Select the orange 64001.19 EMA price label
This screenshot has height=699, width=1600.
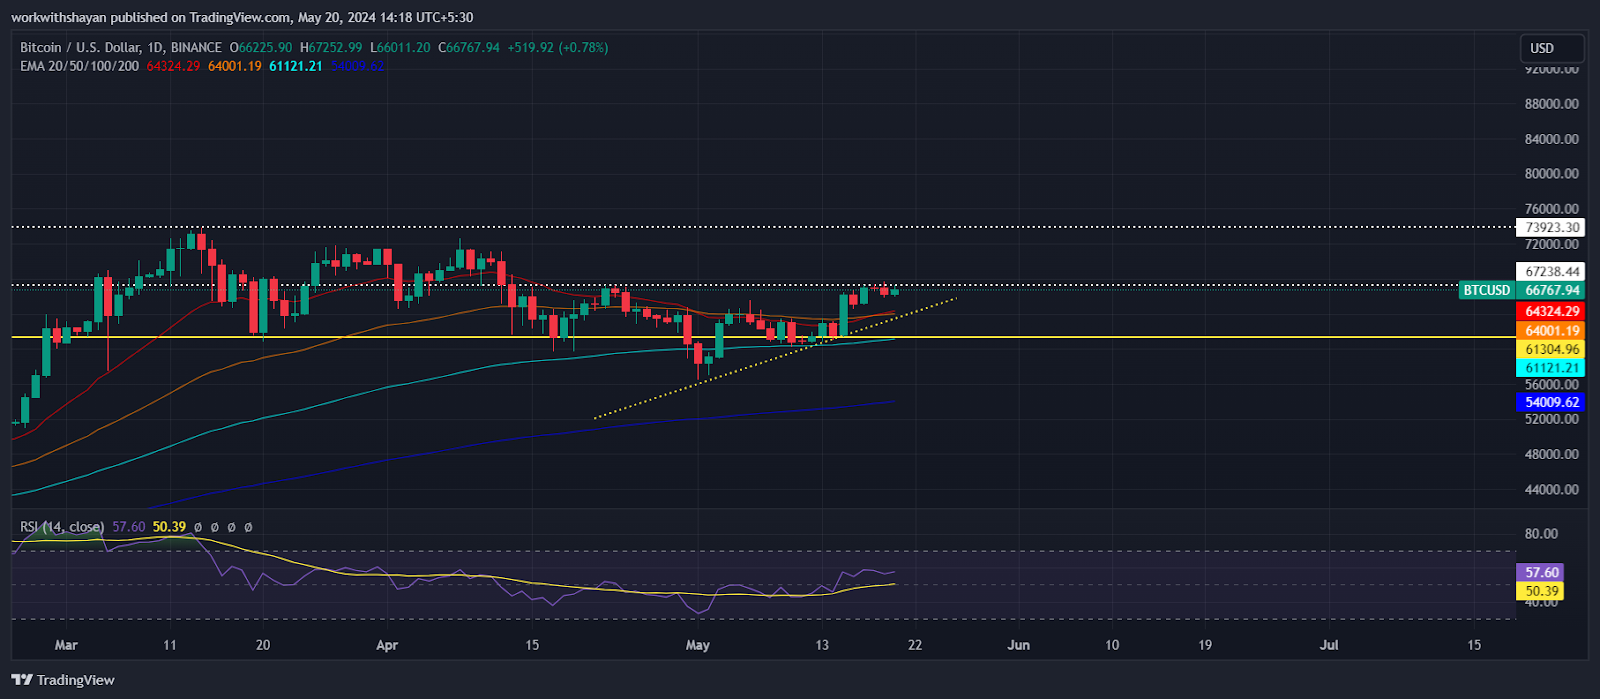pos(1551,330)
